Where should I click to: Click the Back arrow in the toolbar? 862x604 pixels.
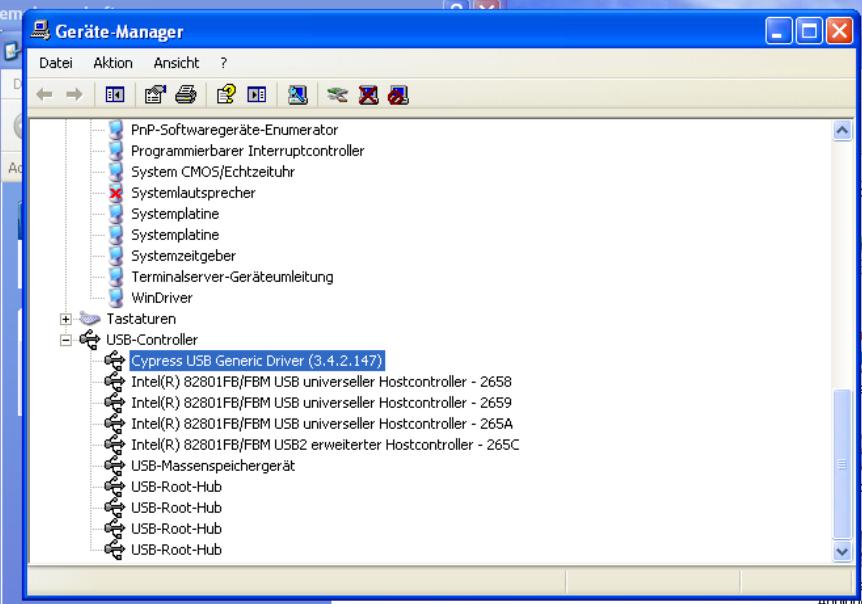pyautogui.click(x=45, y=95)
